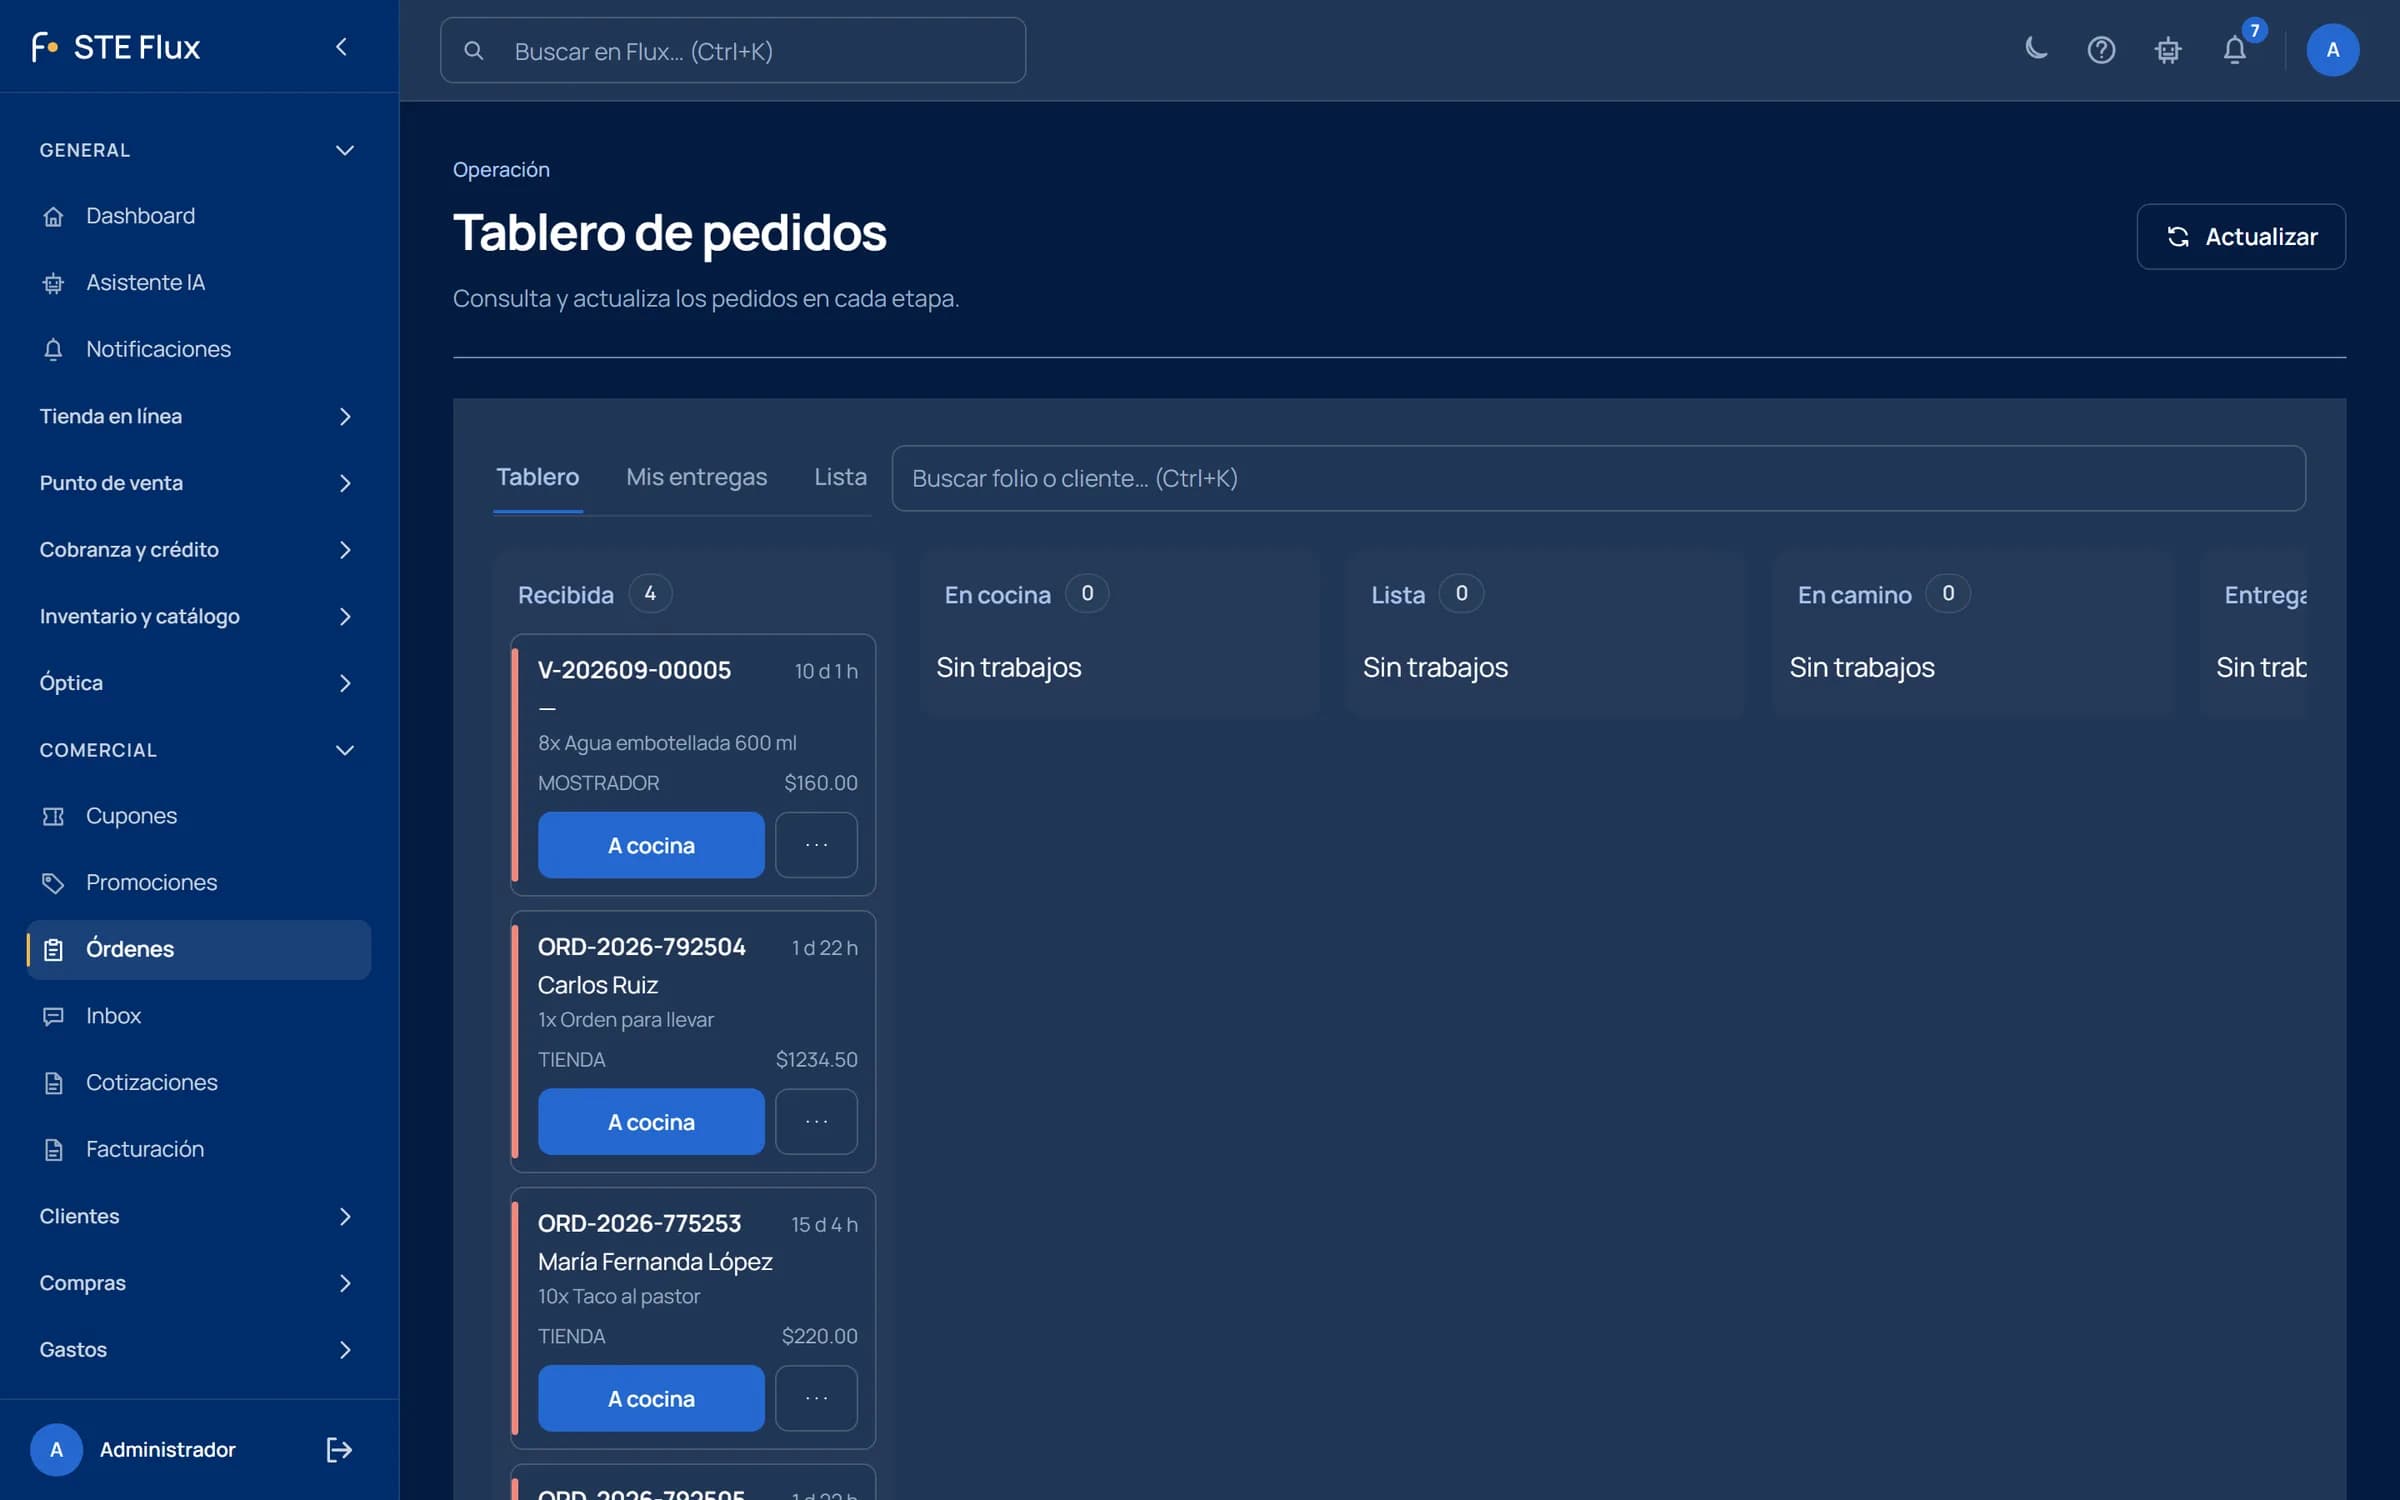The image size is (2400, 1500).
Task: Open Cotizaciones in sidebar
Action: click(199, 1083)
